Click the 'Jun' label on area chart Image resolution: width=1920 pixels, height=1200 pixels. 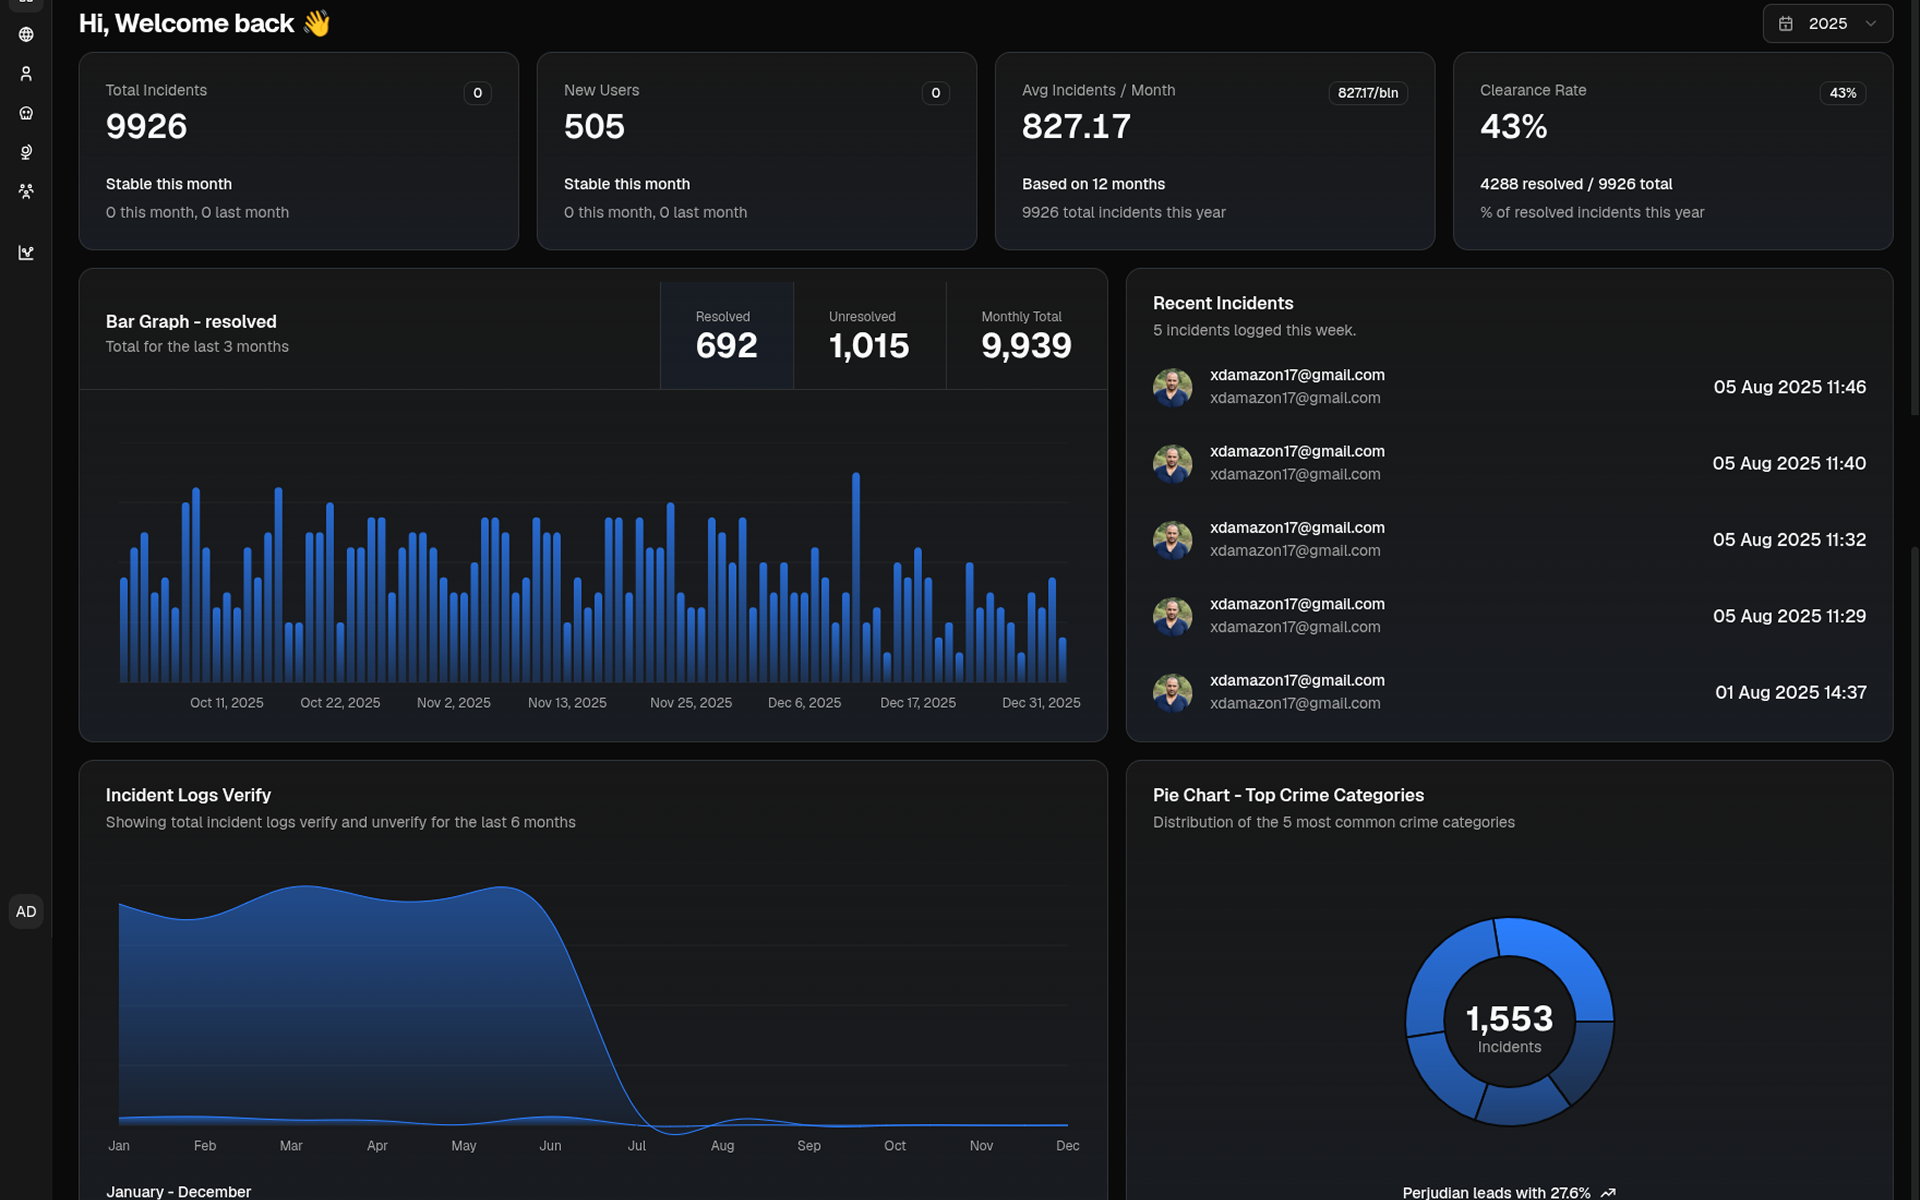click(x=550, y=1146)
